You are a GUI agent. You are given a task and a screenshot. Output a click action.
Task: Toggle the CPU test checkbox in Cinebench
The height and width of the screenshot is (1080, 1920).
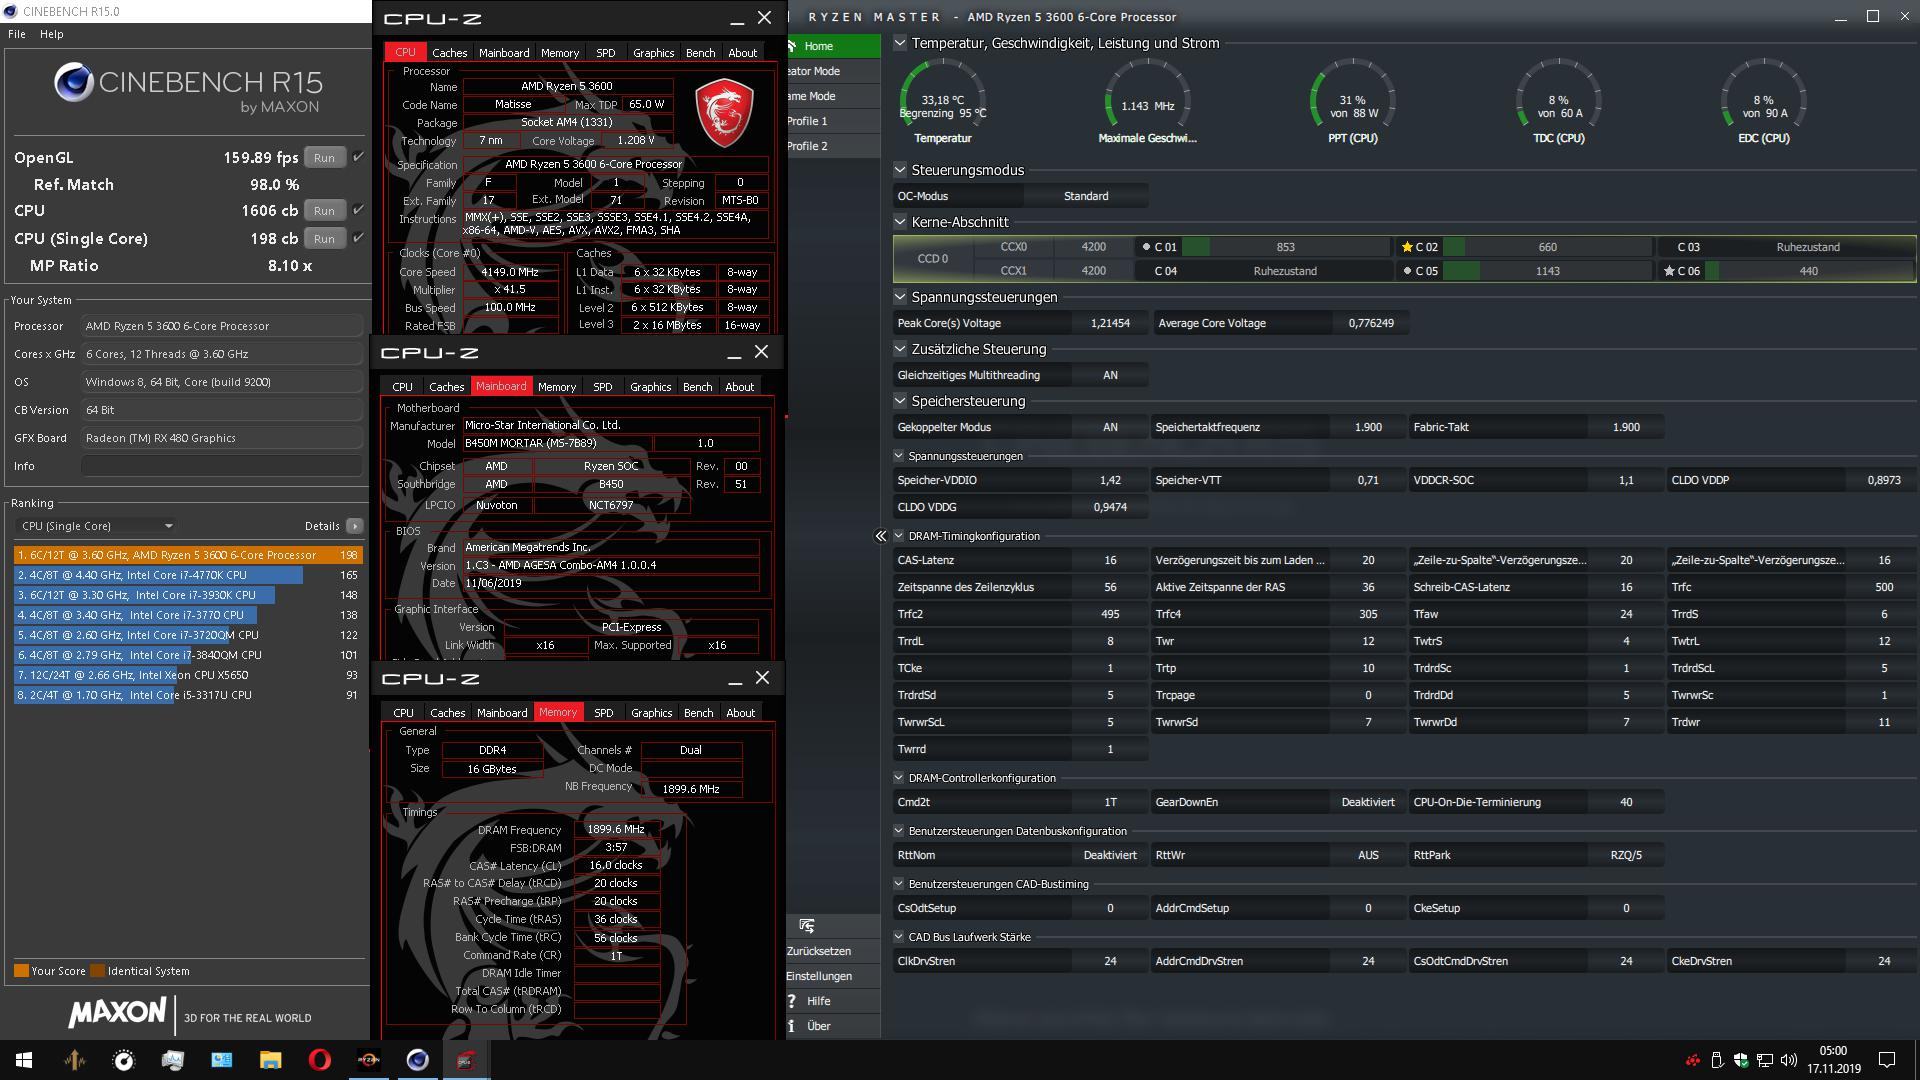coord(358,210)
